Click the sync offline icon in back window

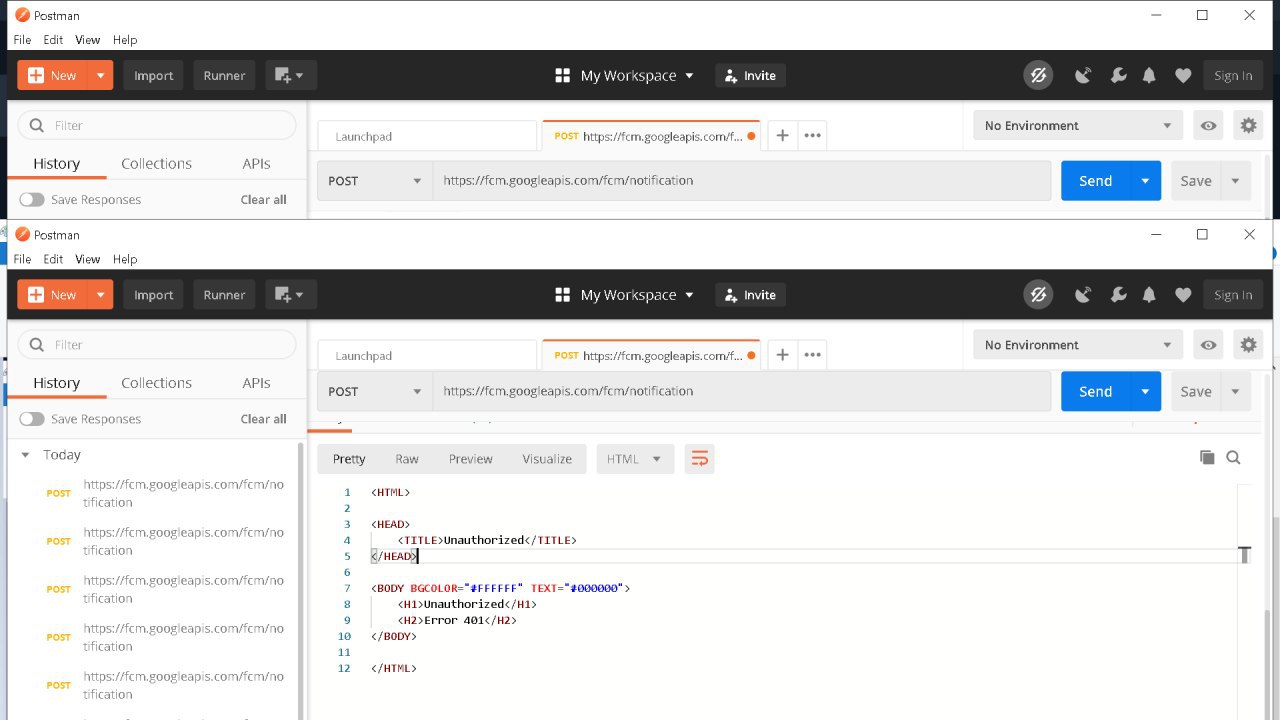tap(1038, 75)
